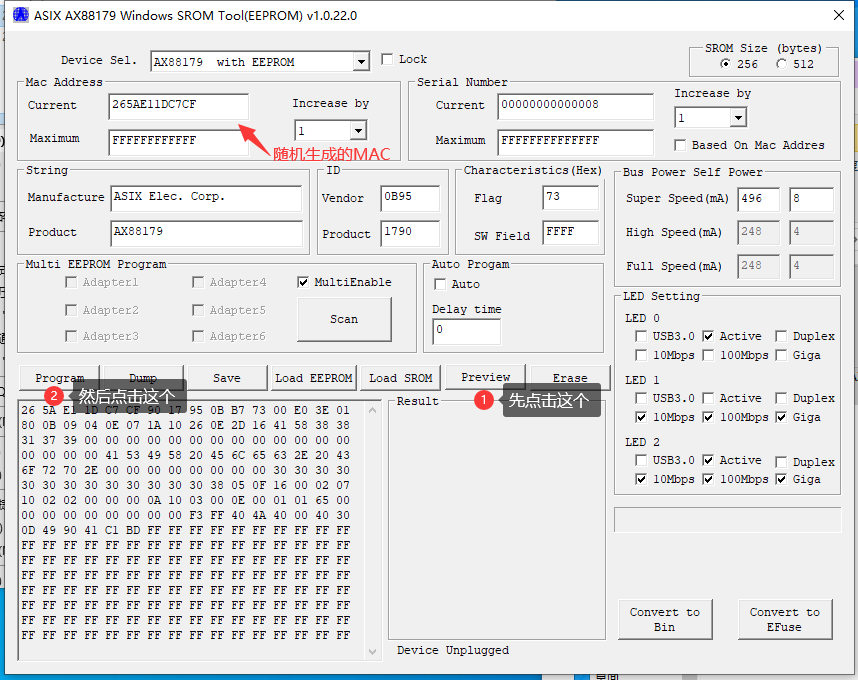Screen dimensions: 858x680
Task: Close the SROM Tool window
Action: click(838, 15)
